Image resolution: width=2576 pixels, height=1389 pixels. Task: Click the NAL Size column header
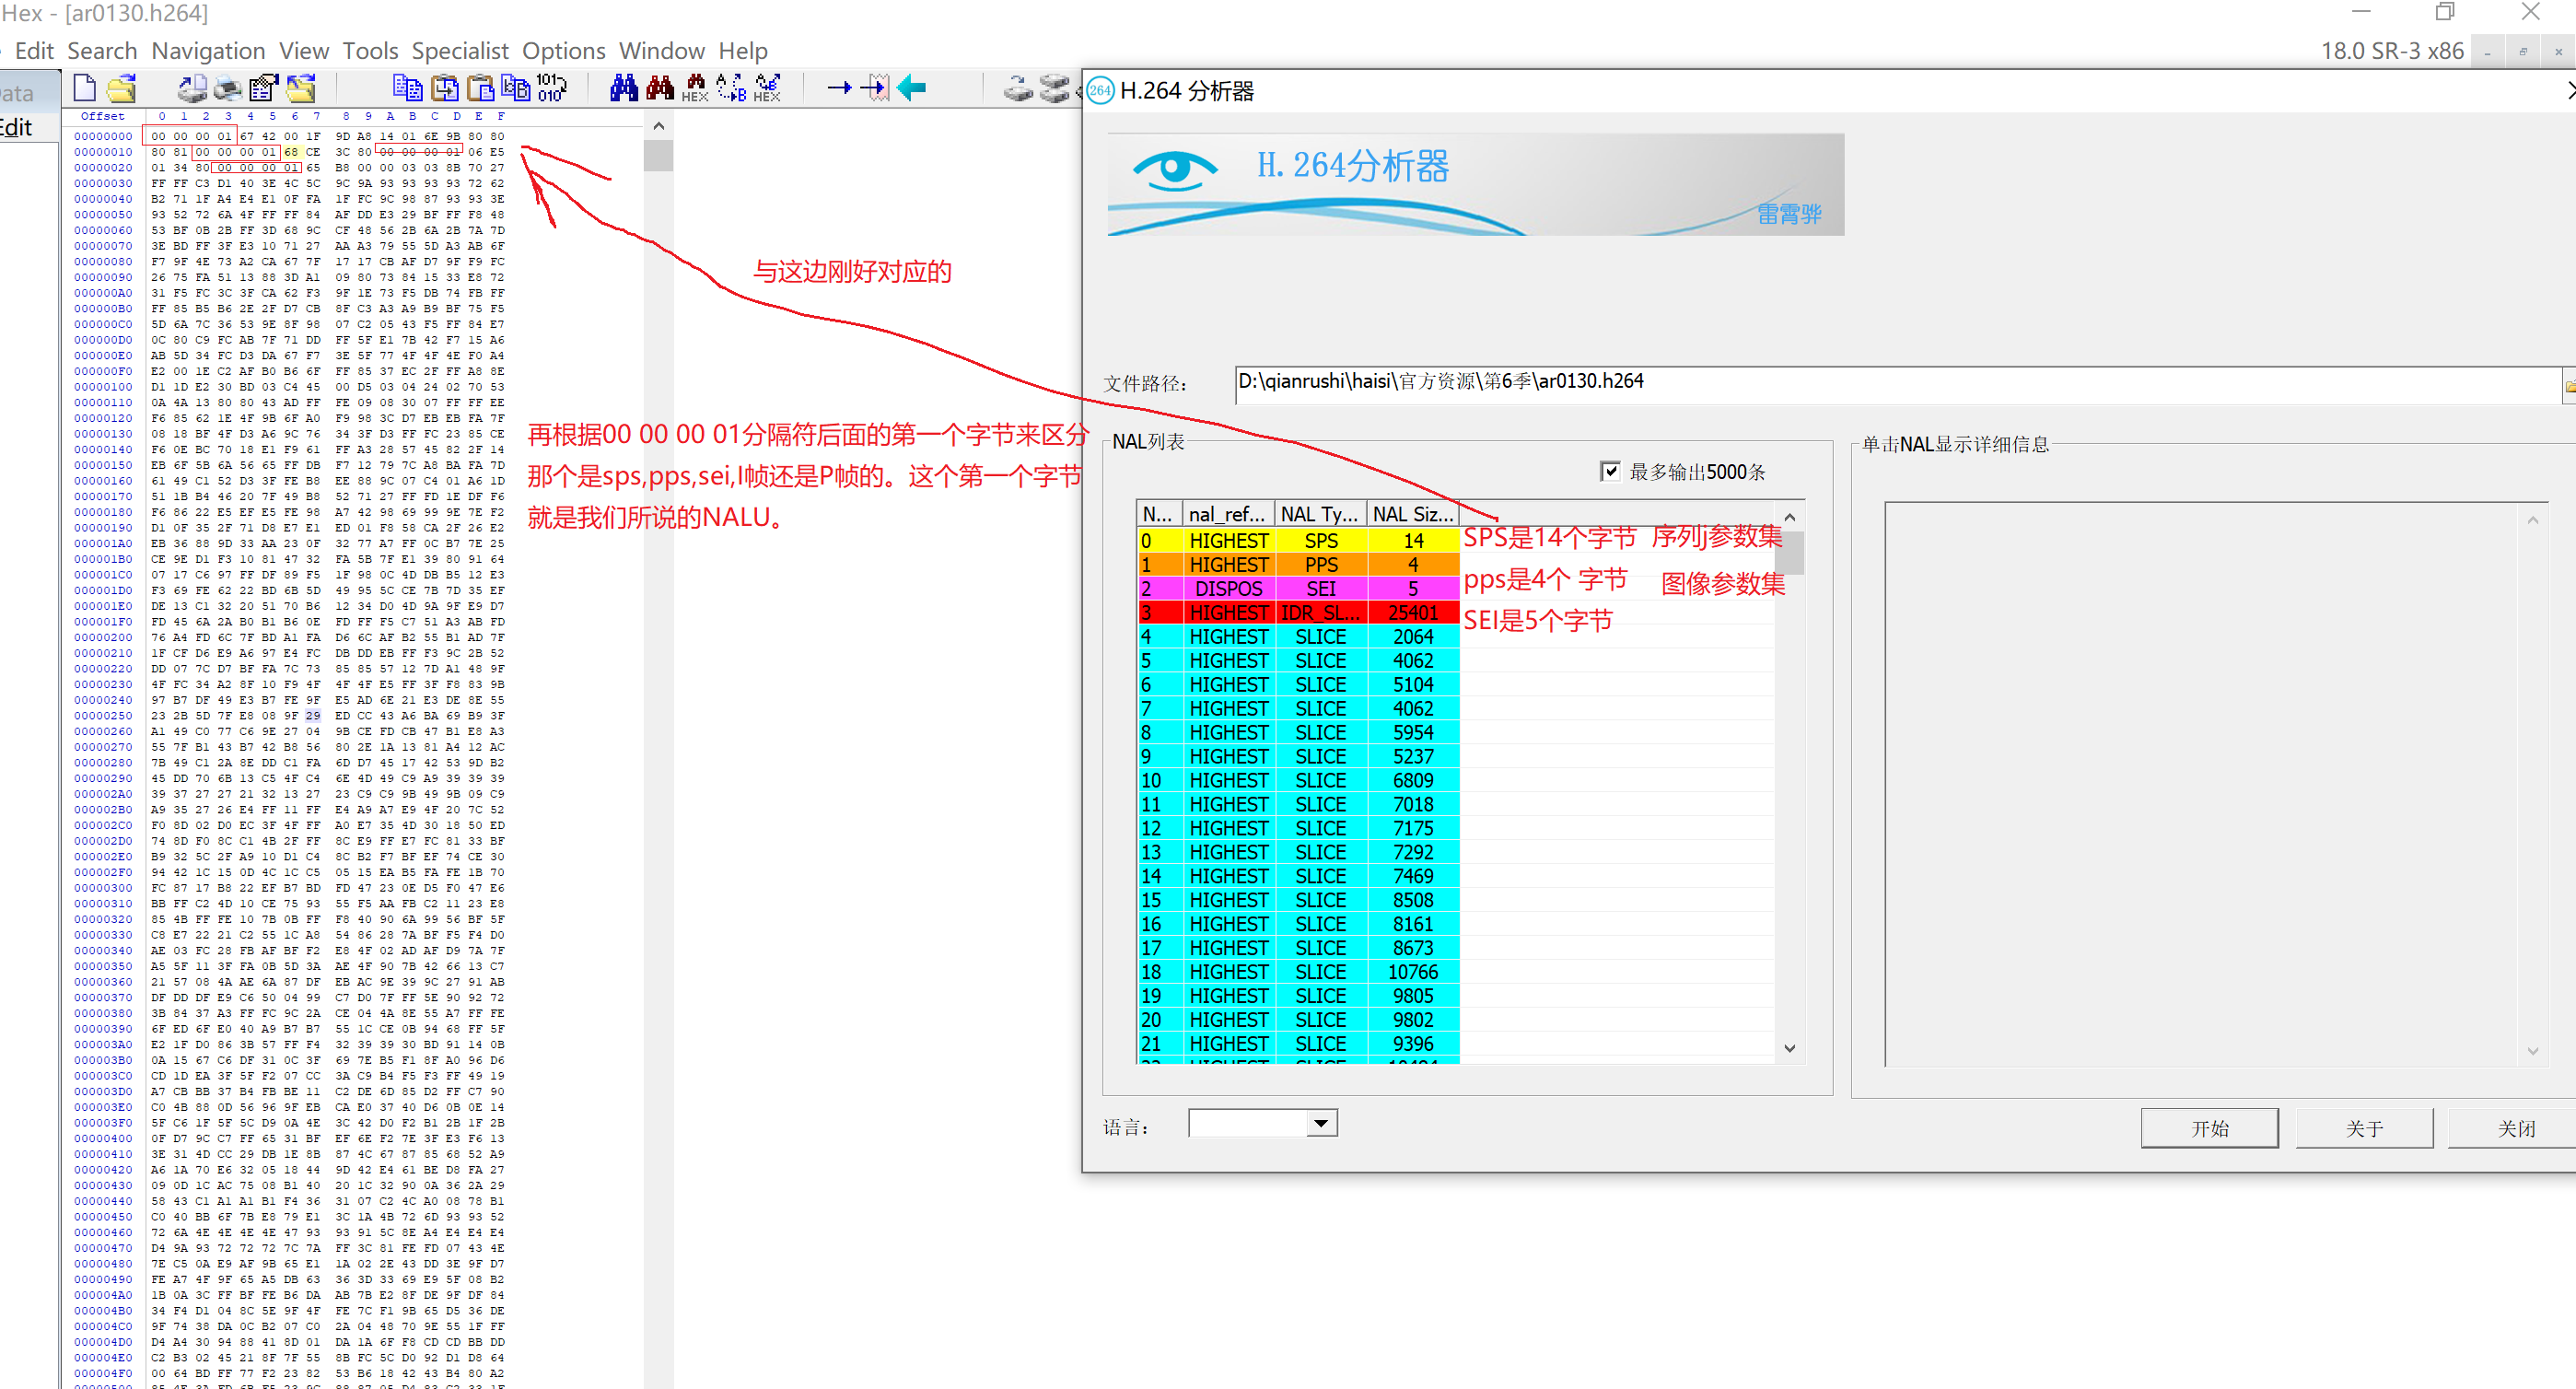tap(1413, 514)
